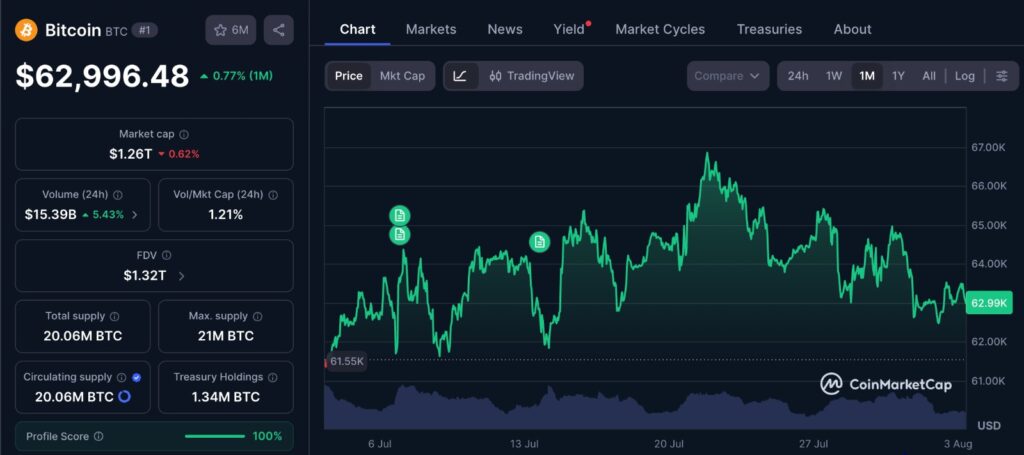Open the Market Cycles tab
Image resolution: width=1024 pixels, height=455 pixels.
point(660,29)
